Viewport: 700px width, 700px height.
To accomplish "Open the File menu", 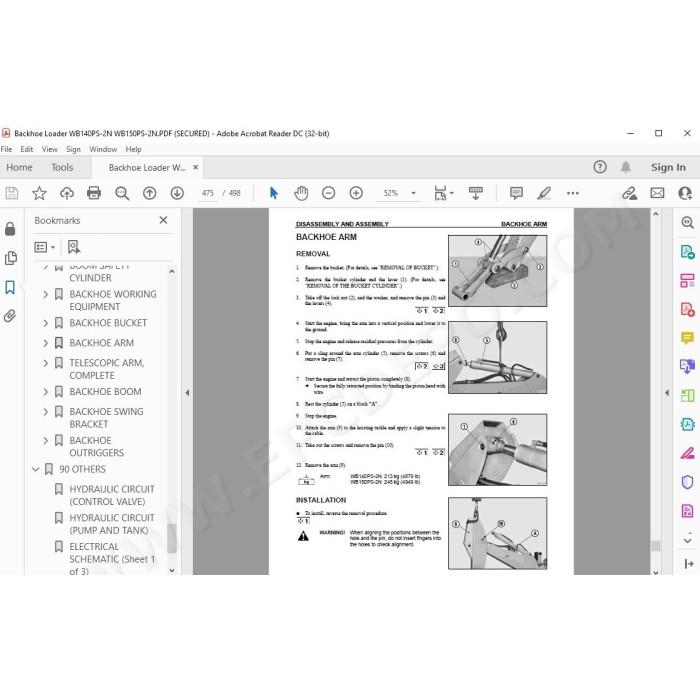I will [6, 149].
